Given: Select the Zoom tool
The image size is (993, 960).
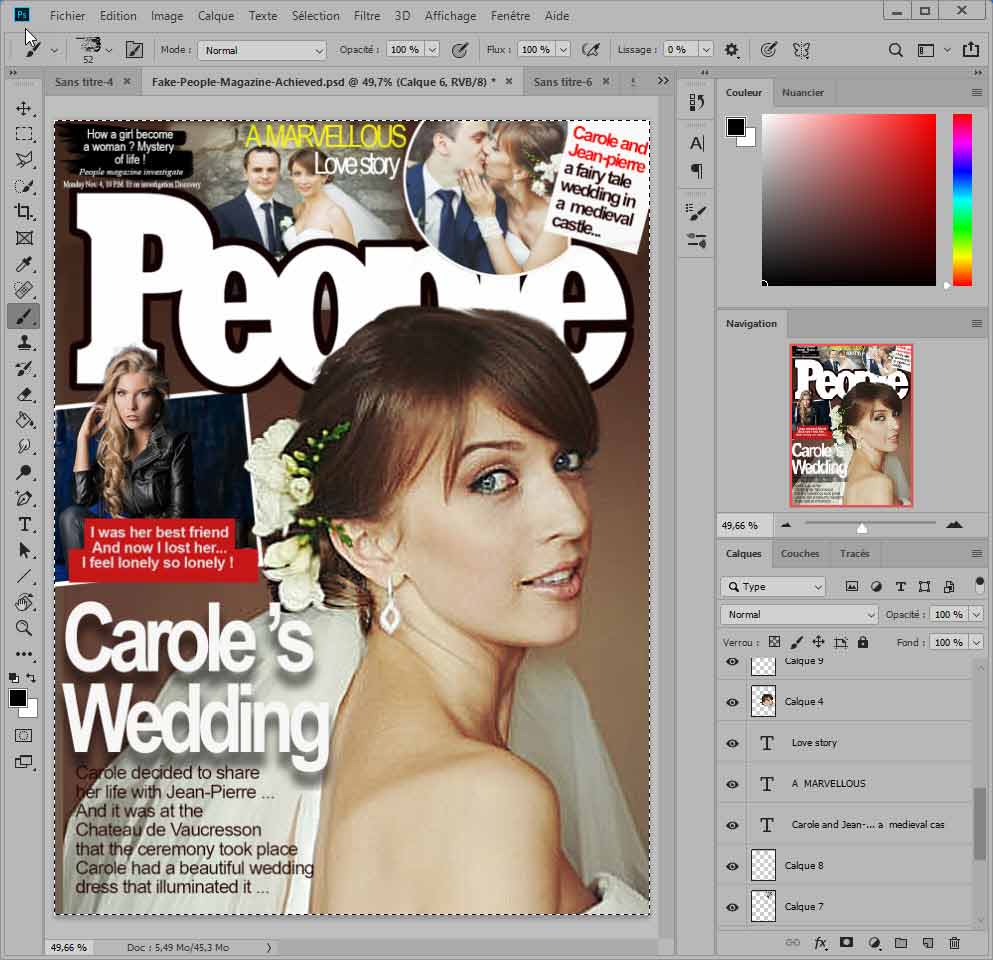Looking at the screenshot, I should click(24, 628).
